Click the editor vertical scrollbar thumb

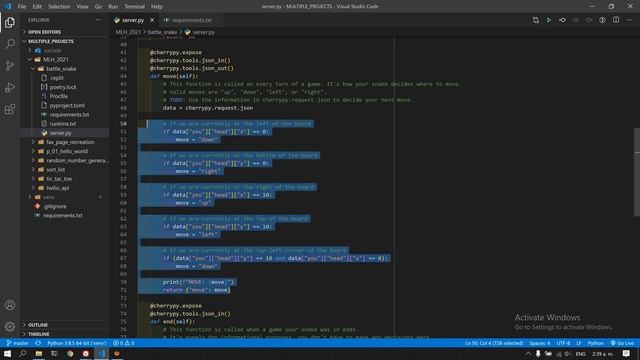click(637, 172)
